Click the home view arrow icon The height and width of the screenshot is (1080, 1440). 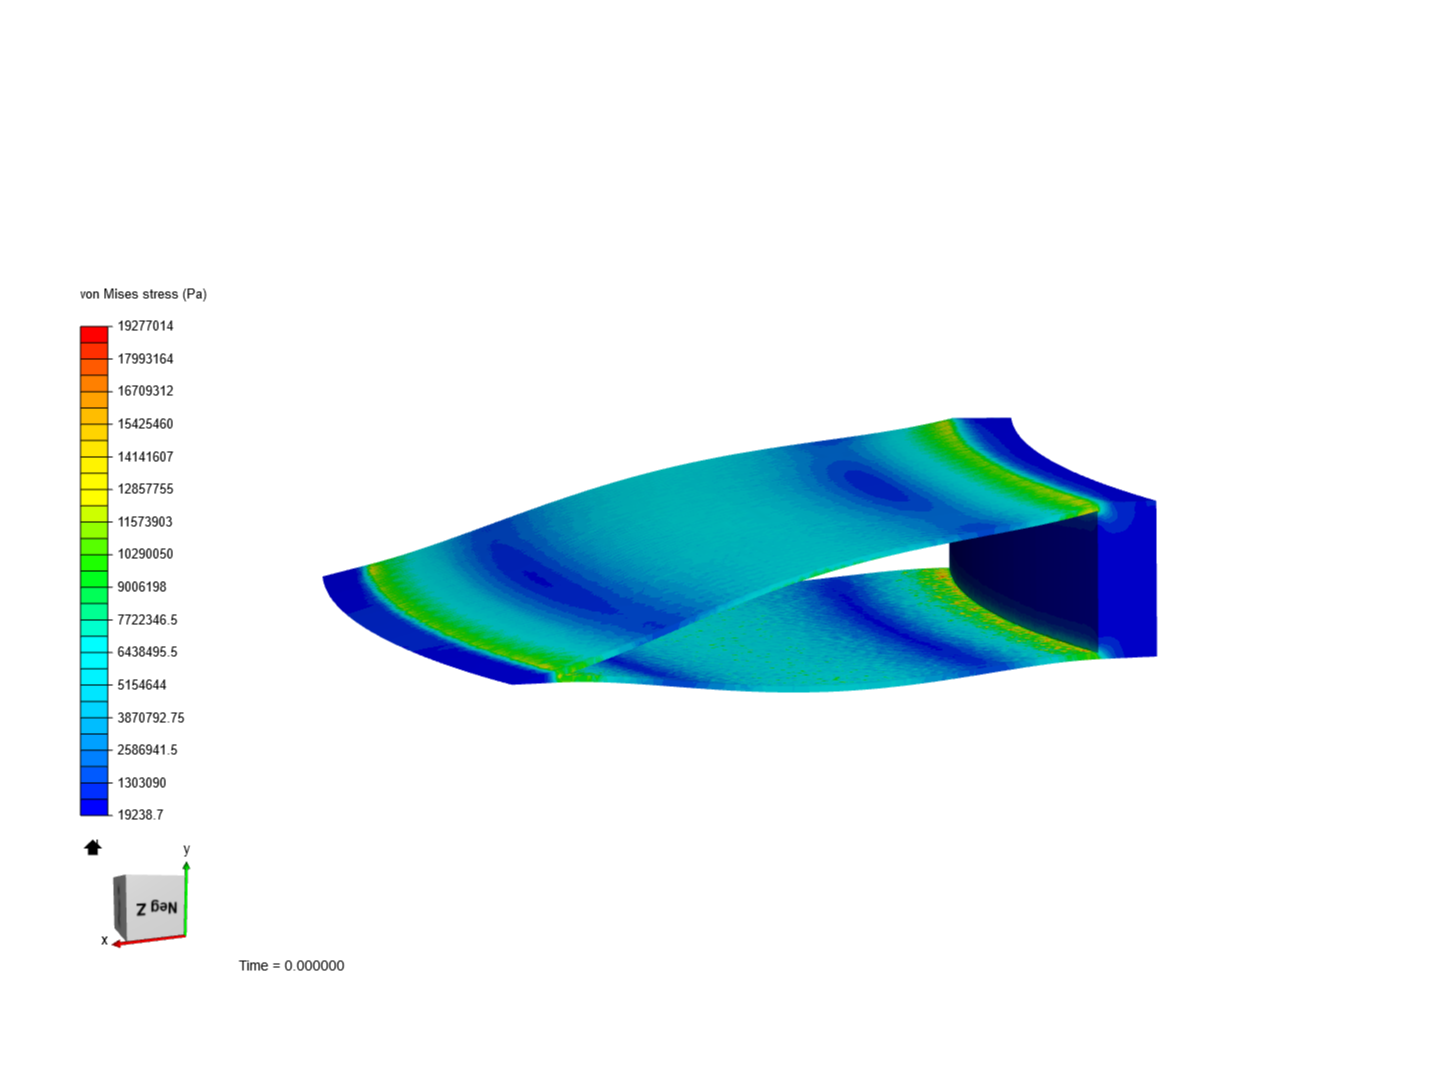[x=93, y=847]
